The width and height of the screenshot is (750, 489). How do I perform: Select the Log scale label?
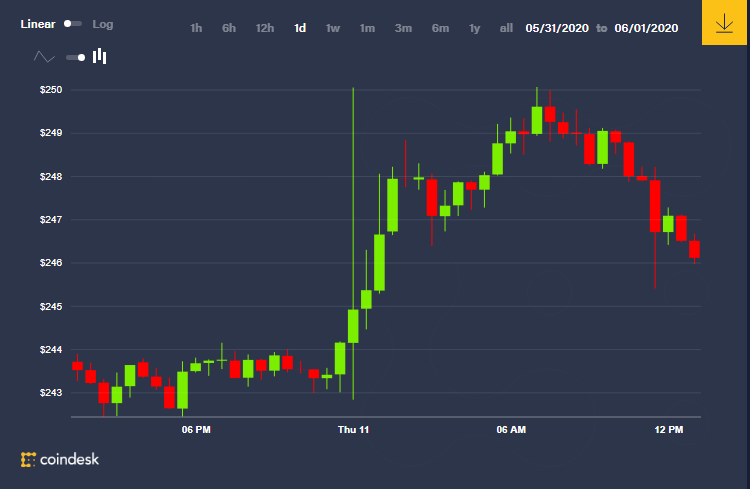pyautogui.click(x=103, y=24)
